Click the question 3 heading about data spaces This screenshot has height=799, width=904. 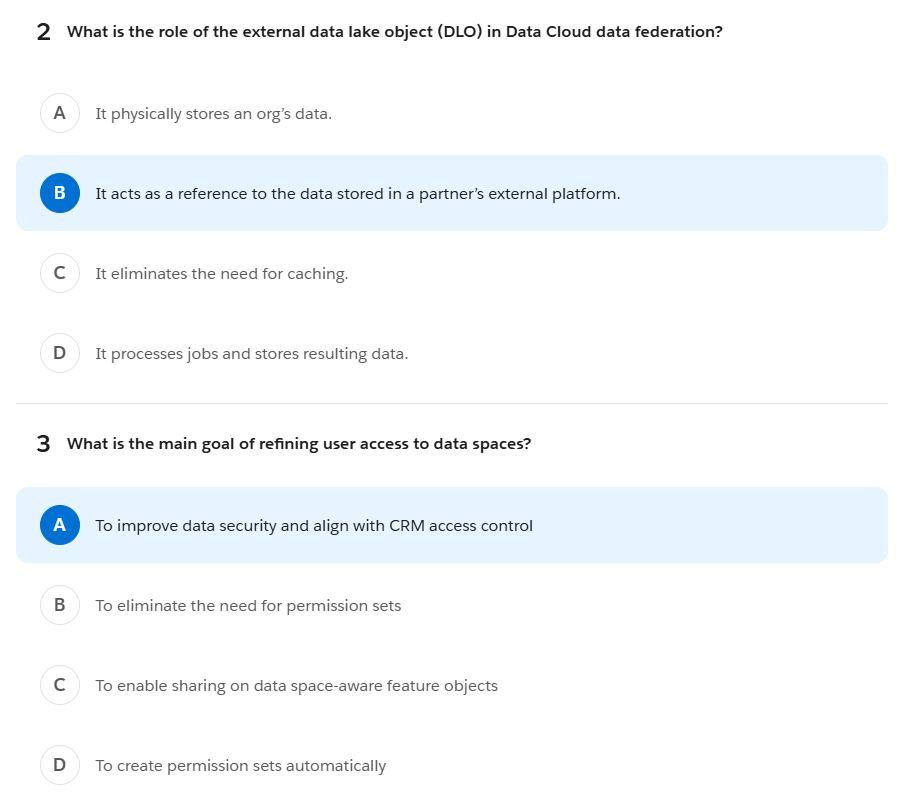click(x=299, y=444)
